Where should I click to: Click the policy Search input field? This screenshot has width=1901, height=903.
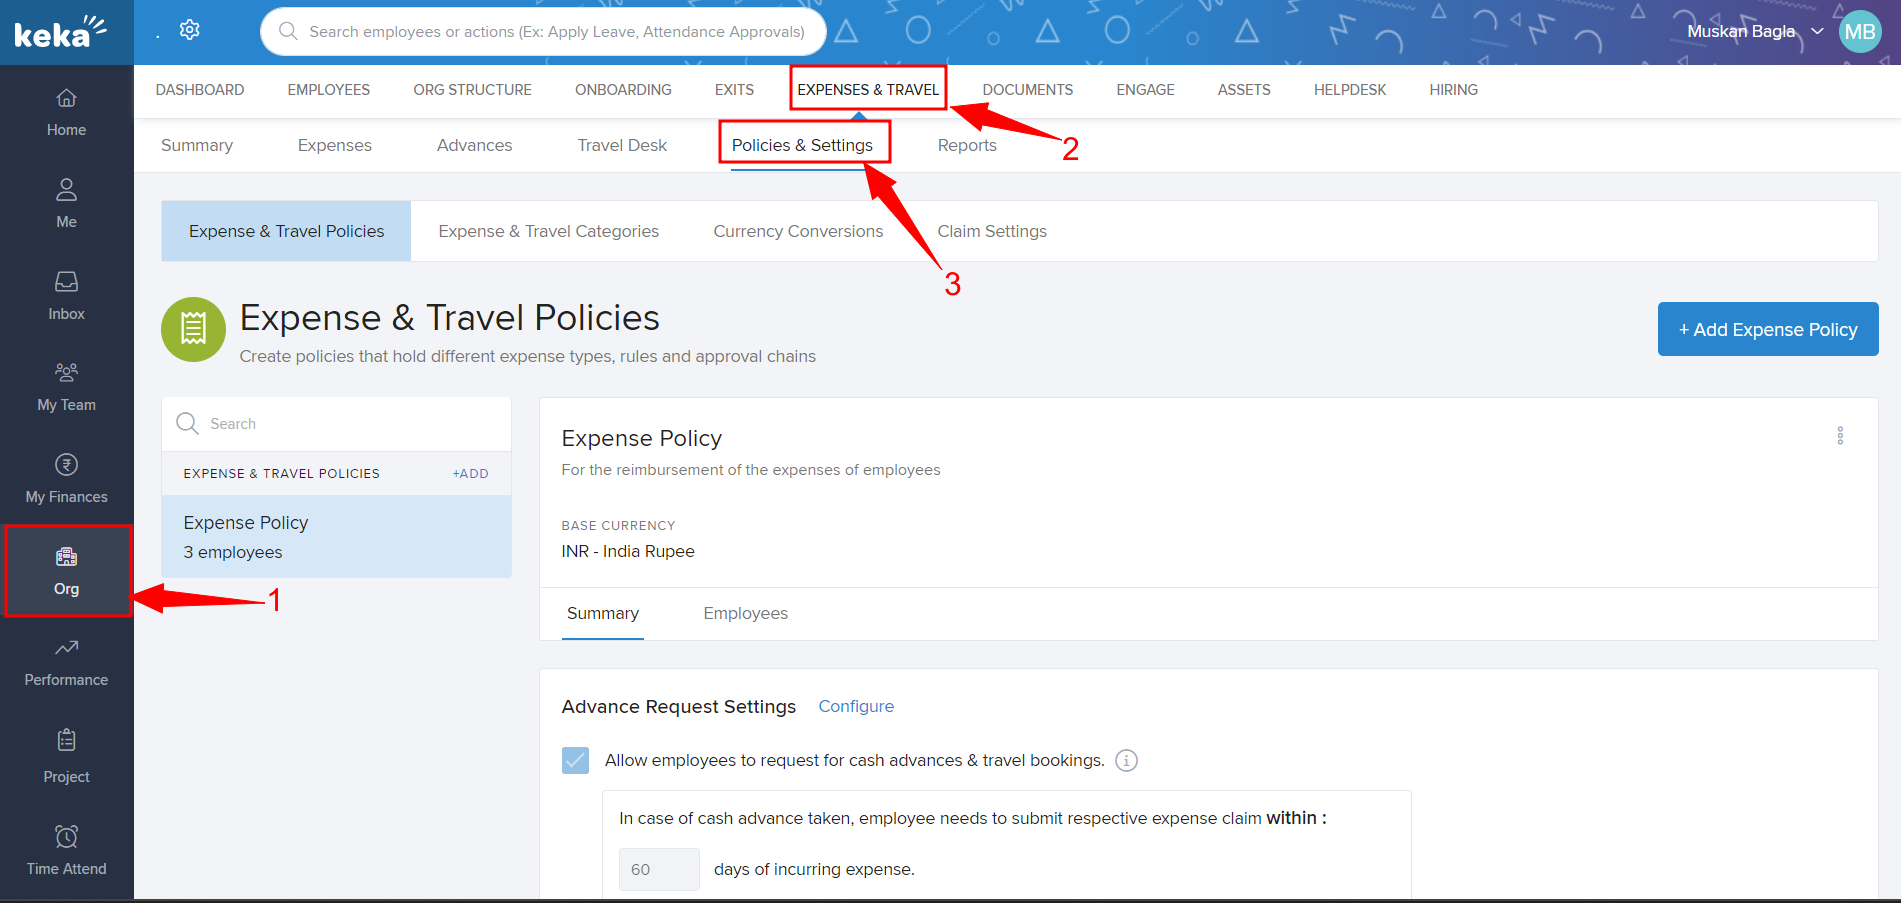pyautogui.click(x=350, y=424)
